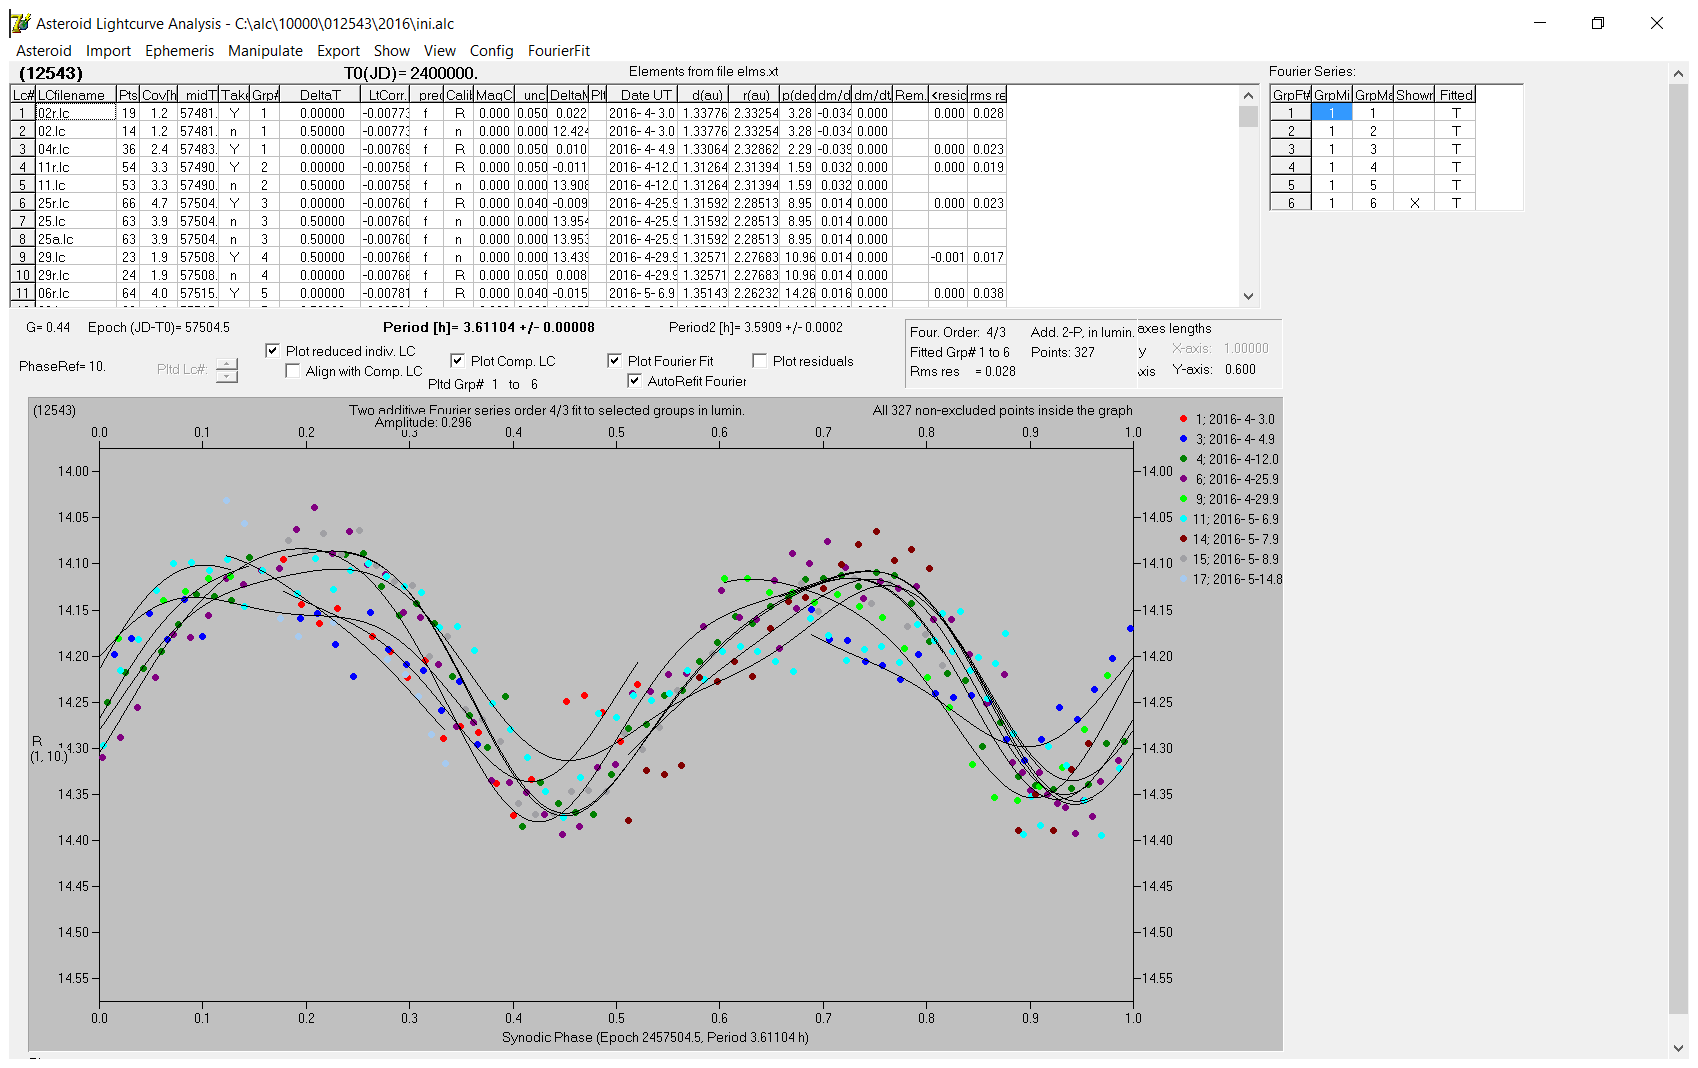Open the View menu

[439, 51]
